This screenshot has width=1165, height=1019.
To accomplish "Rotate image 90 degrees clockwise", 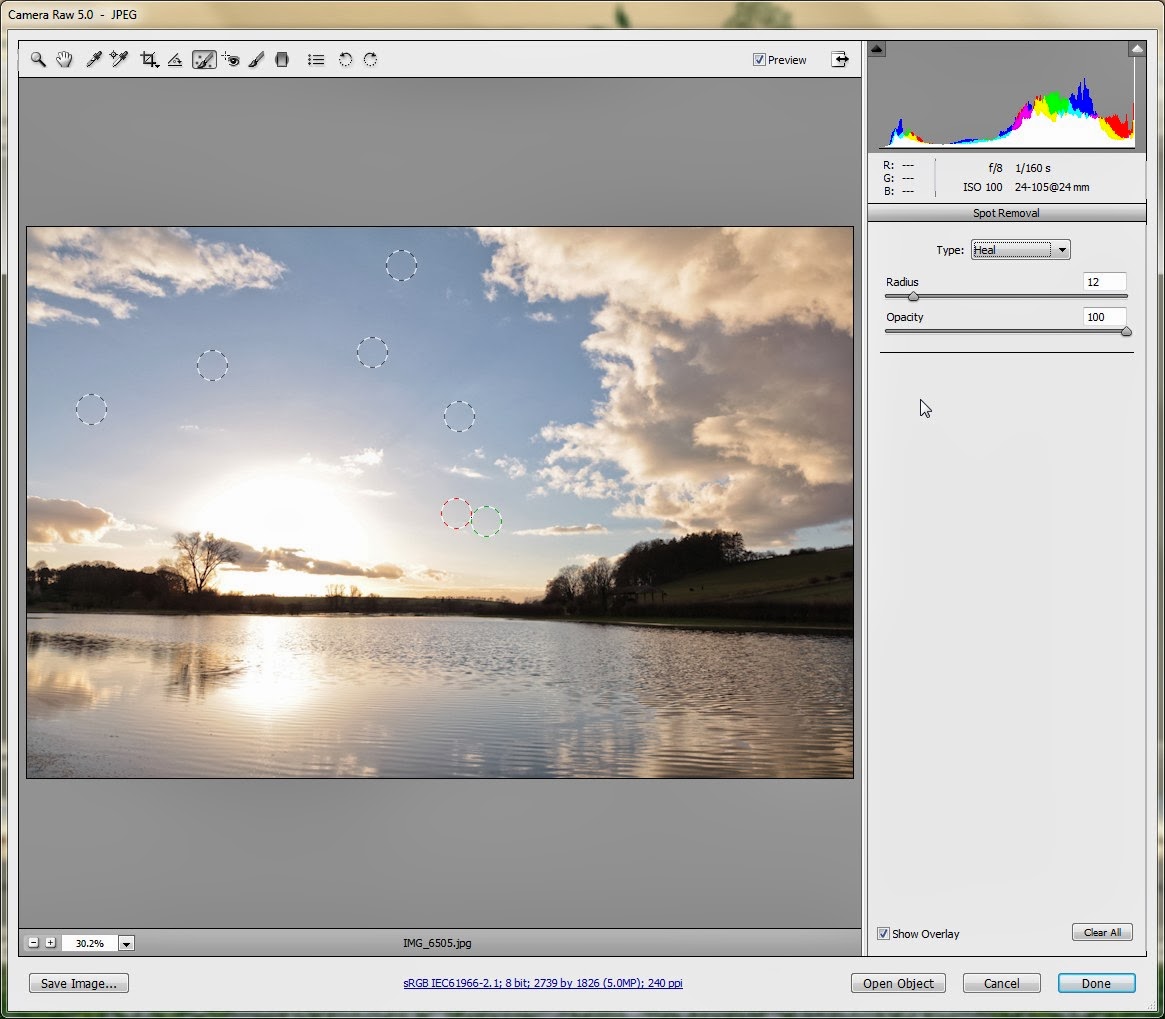I will click(371, 59).
